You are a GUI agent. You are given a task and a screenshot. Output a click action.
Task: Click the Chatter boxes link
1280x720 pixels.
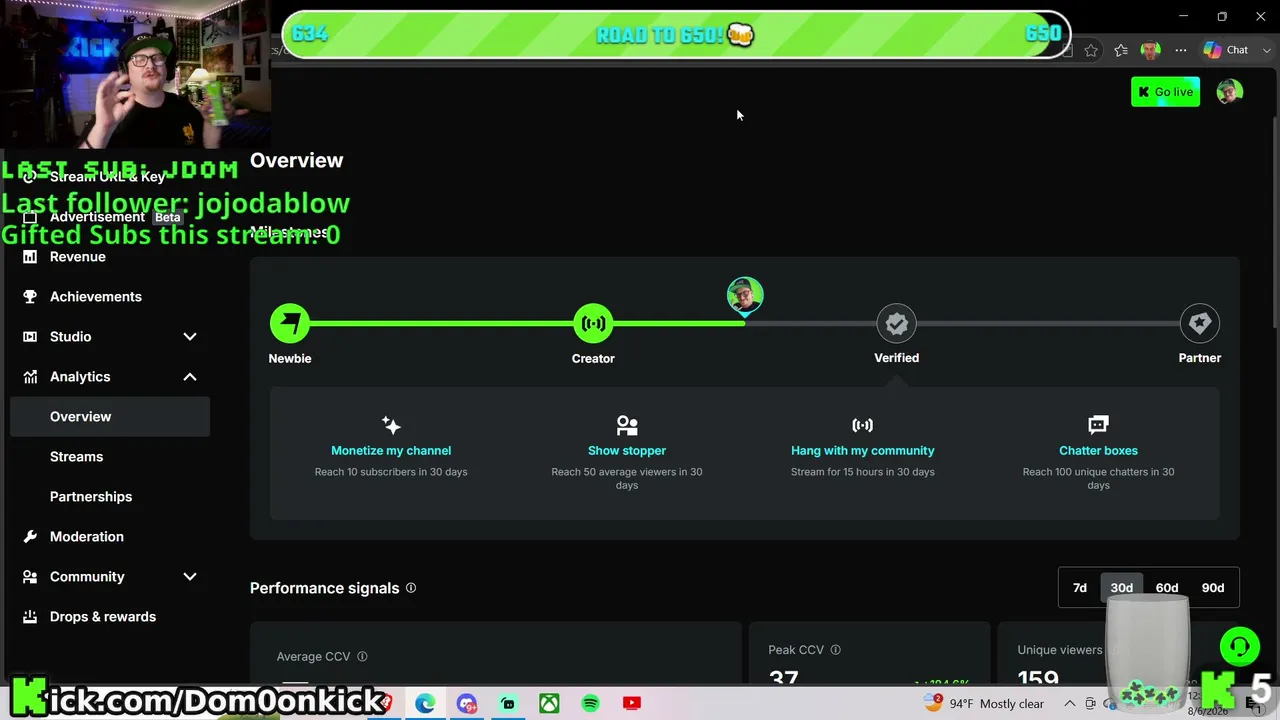1098,451
